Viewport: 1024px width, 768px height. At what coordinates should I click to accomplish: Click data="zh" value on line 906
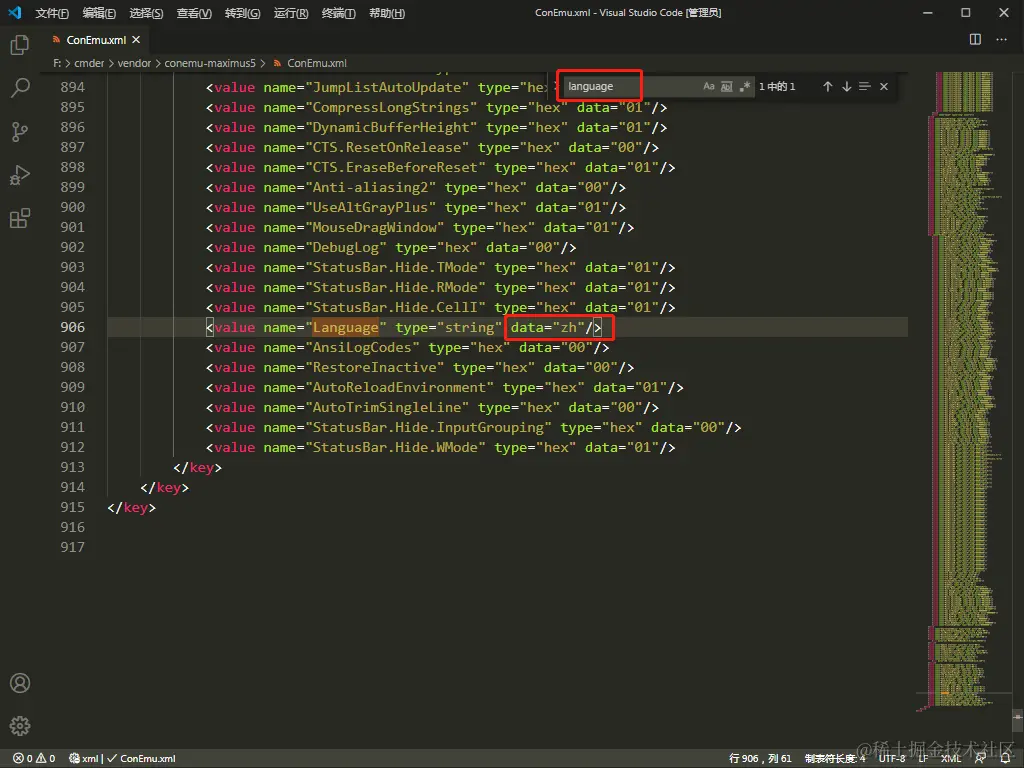click(547, 327)
